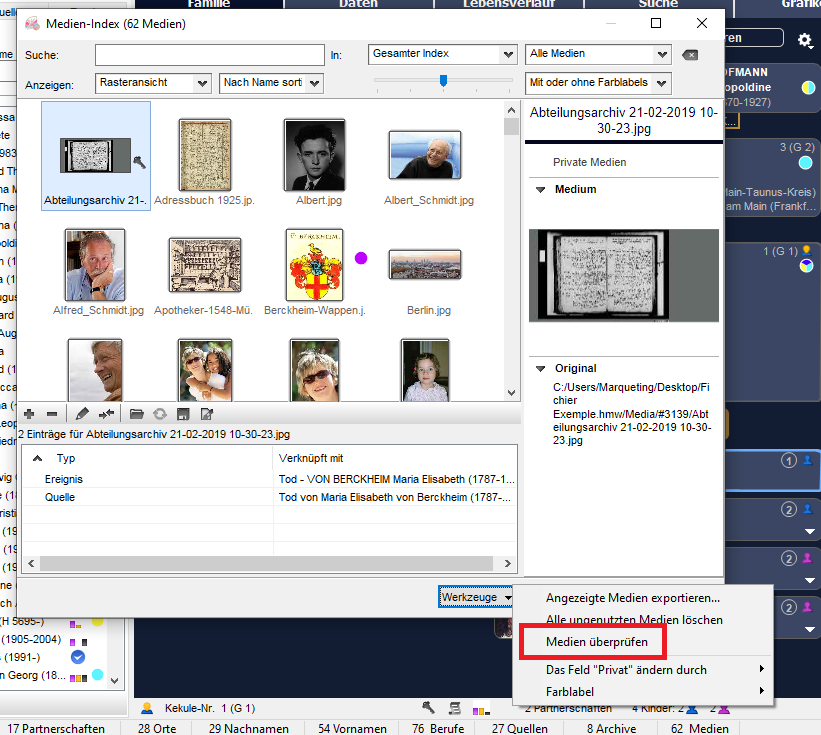Click the pencil edit icon in media toolbar
The width and height of the screenshot is (821, 735).
click(82, 414)
